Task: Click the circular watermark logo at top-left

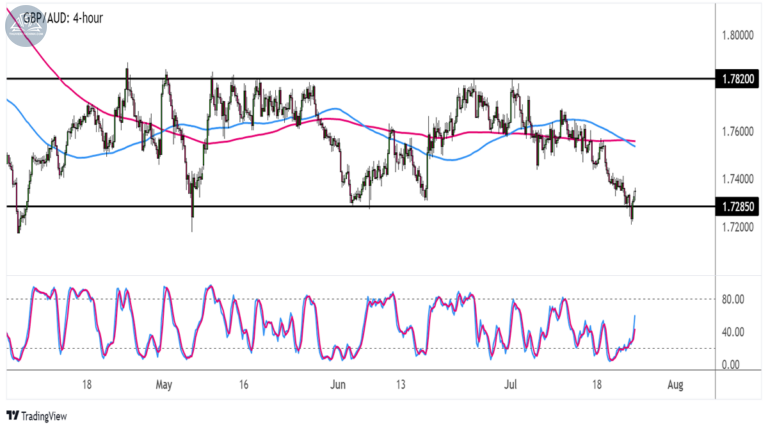Action: coord(26,25)
